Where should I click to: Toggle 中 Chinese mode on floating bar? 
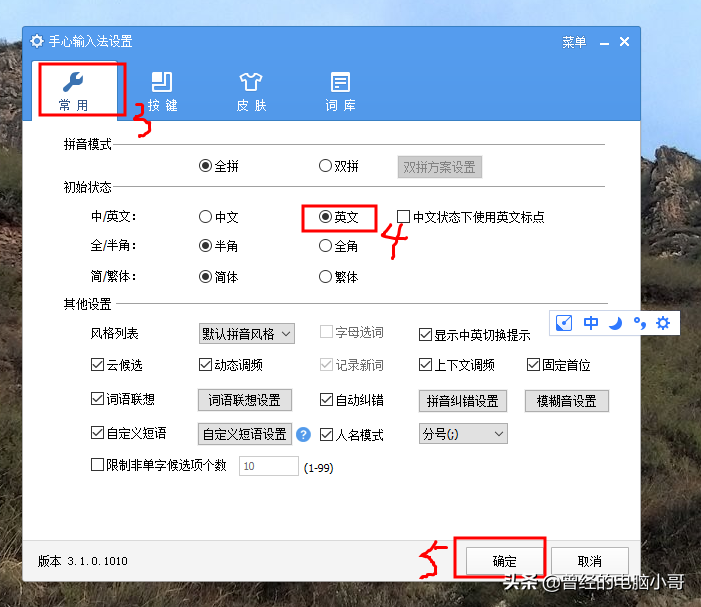tap(591, 323)
